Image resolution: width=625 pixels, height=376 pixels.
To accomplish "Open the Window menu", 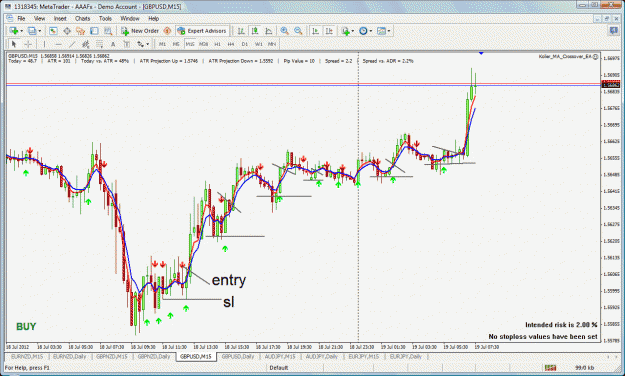I will point(130,18).
